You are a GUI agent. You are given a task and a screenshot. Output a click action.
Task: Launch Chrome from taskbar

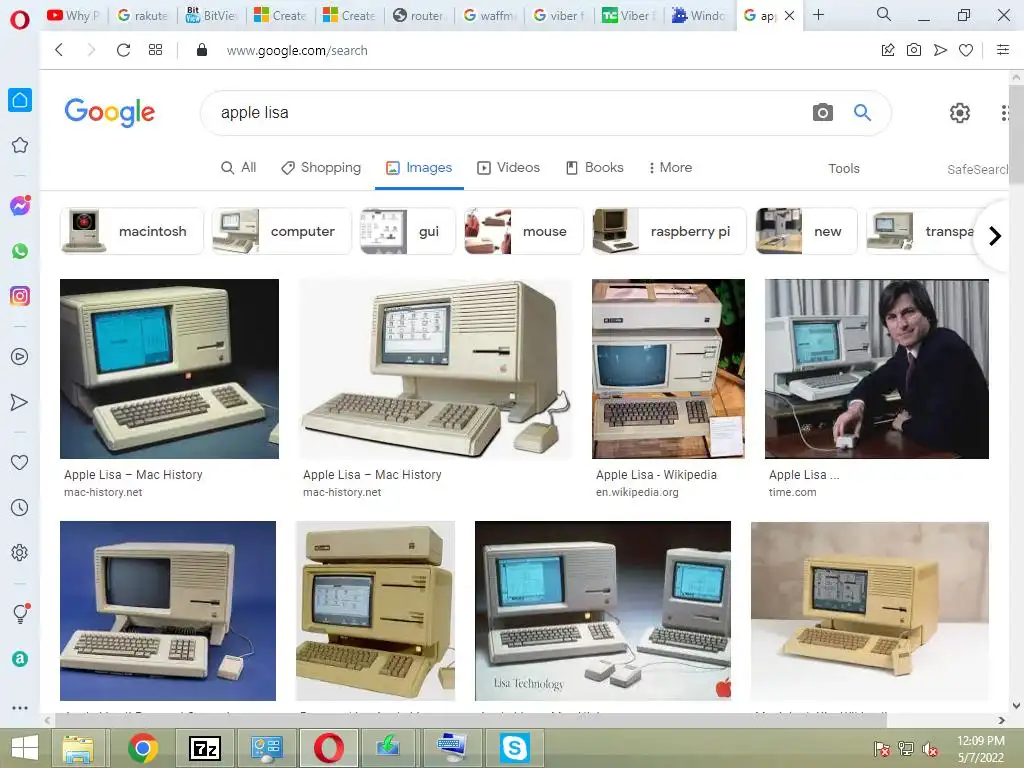[x=142, y=748]
